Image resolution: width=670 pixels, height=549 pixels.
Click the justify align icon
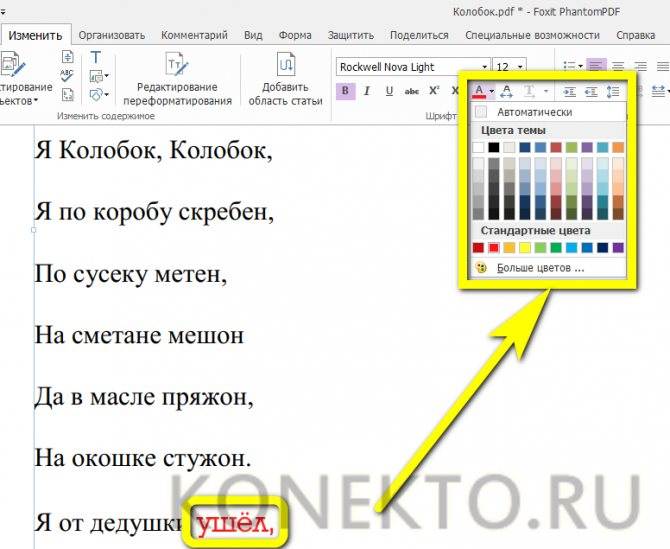pyautogui.click(x=662, y=66)
